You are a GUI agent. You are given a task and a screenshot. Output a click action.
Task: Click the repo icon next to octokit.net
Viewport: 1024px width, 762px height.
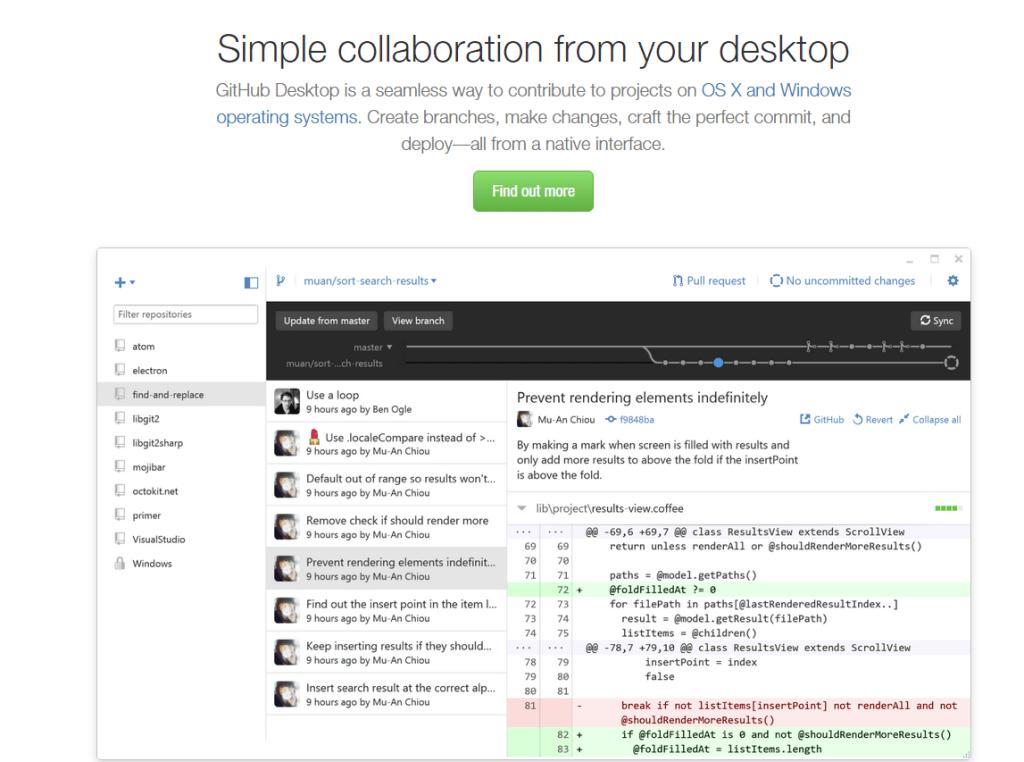120,490
